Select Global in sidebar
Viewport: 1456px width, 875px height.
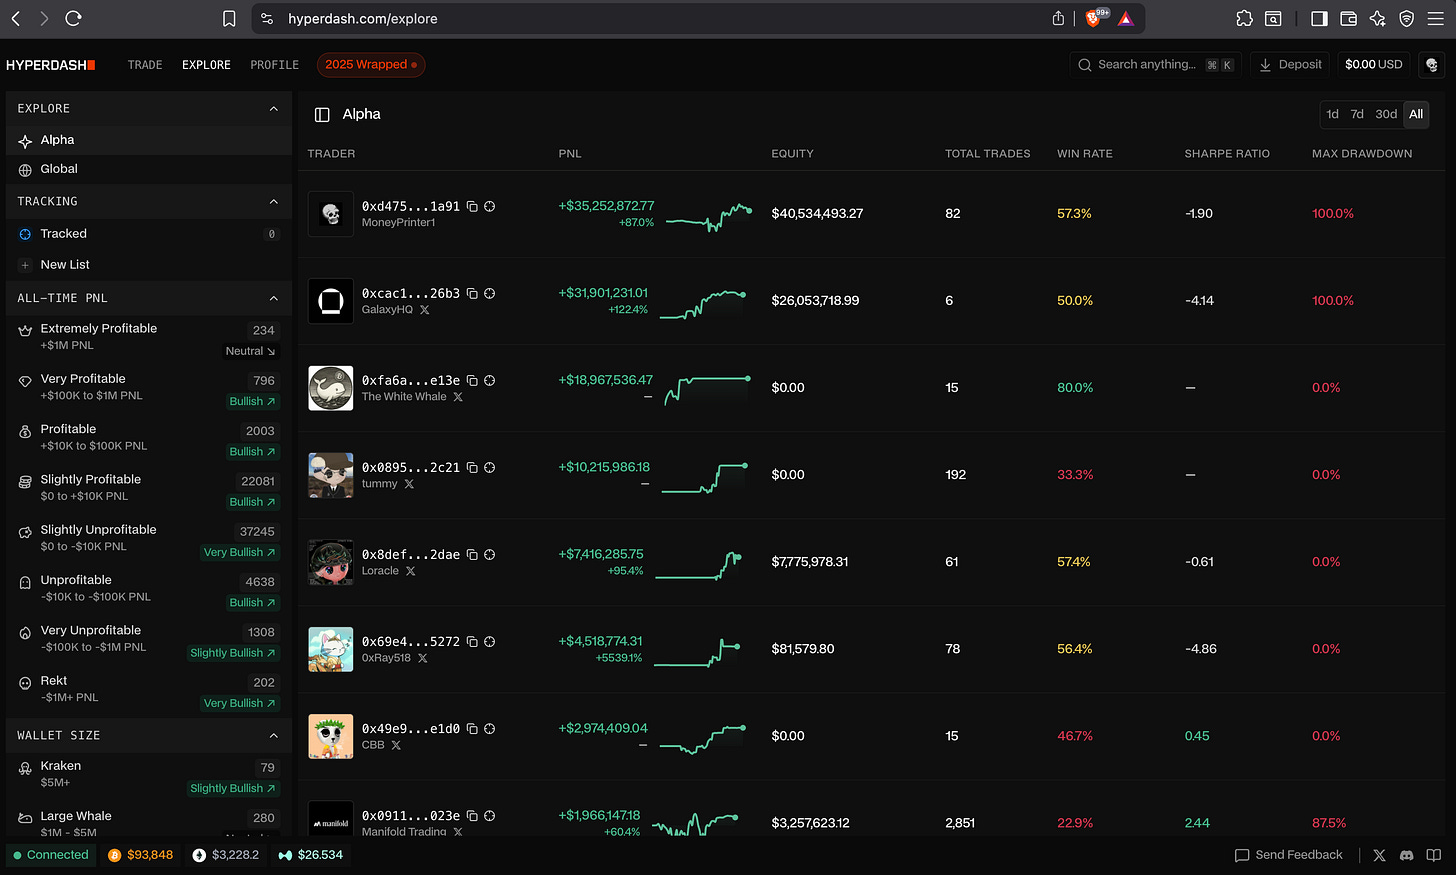(x=148, y=169)
